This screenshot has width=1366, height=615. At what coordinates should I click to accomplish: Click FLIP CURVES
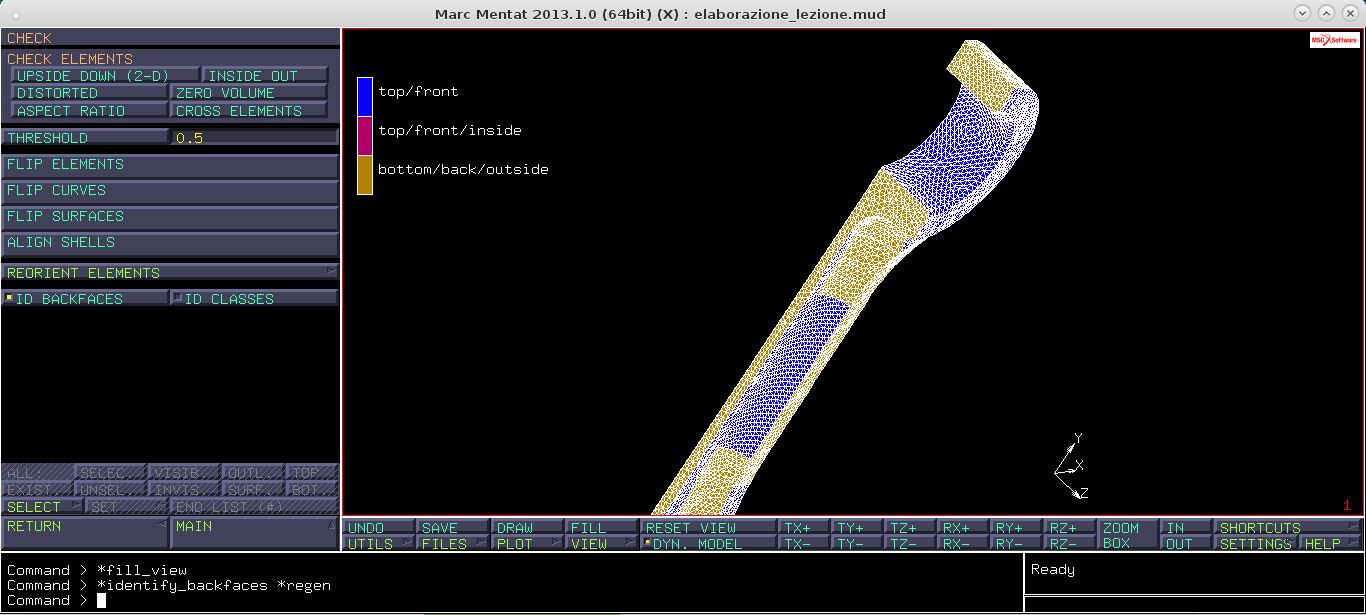point(170,191)
